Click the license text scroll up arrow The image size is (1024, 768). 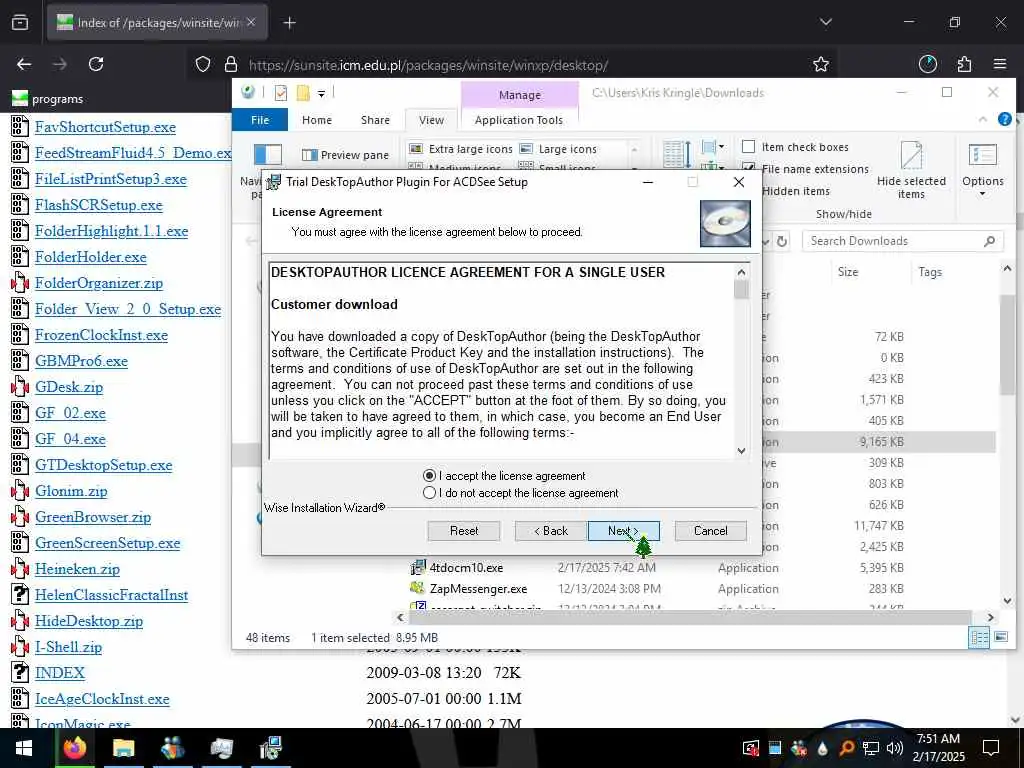(741, 272)
